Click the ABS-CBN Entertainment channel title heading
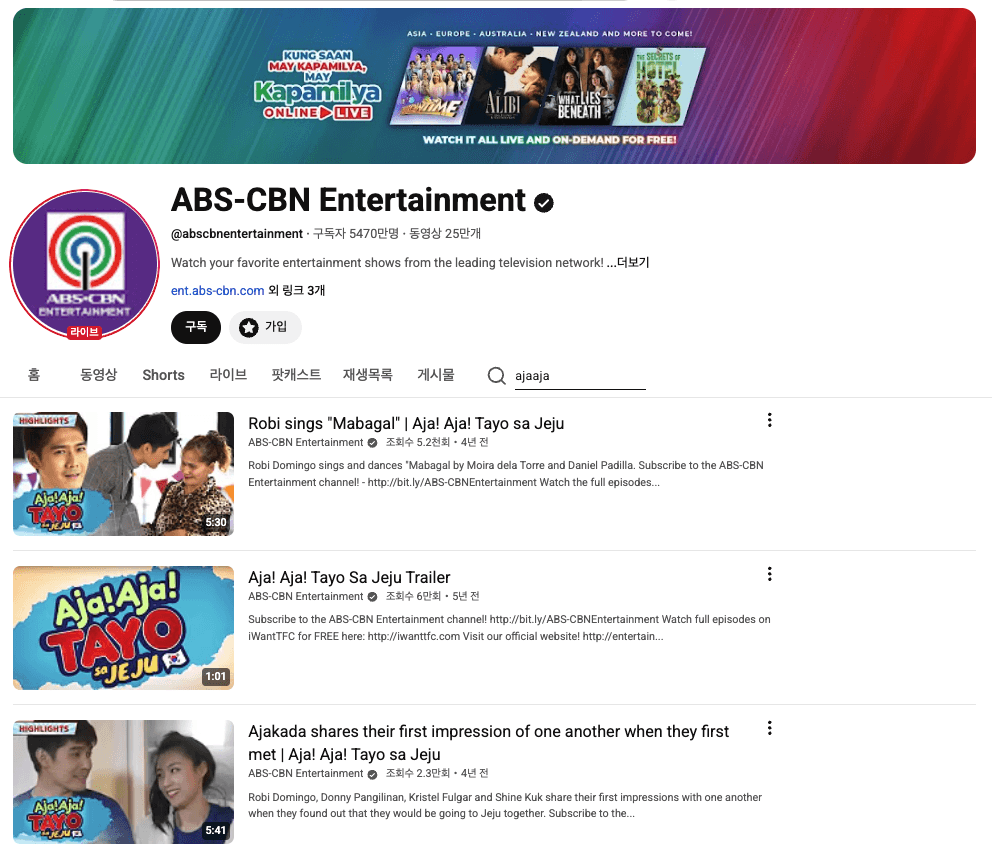This screenshot has height=845, width=992. (348, 200)
